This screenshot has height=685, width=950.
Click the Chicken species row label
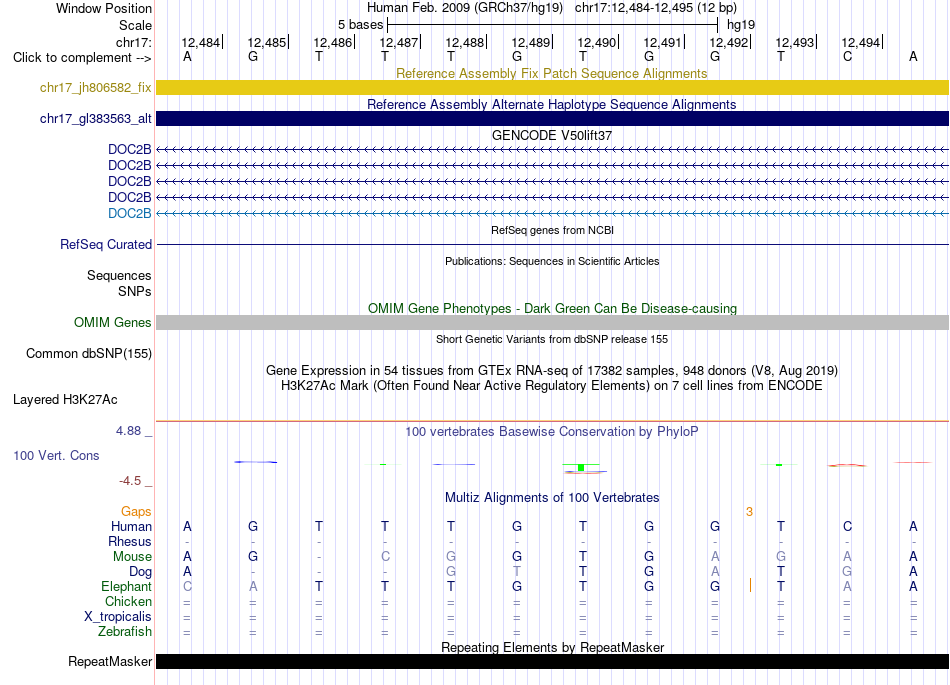(128, 601)
